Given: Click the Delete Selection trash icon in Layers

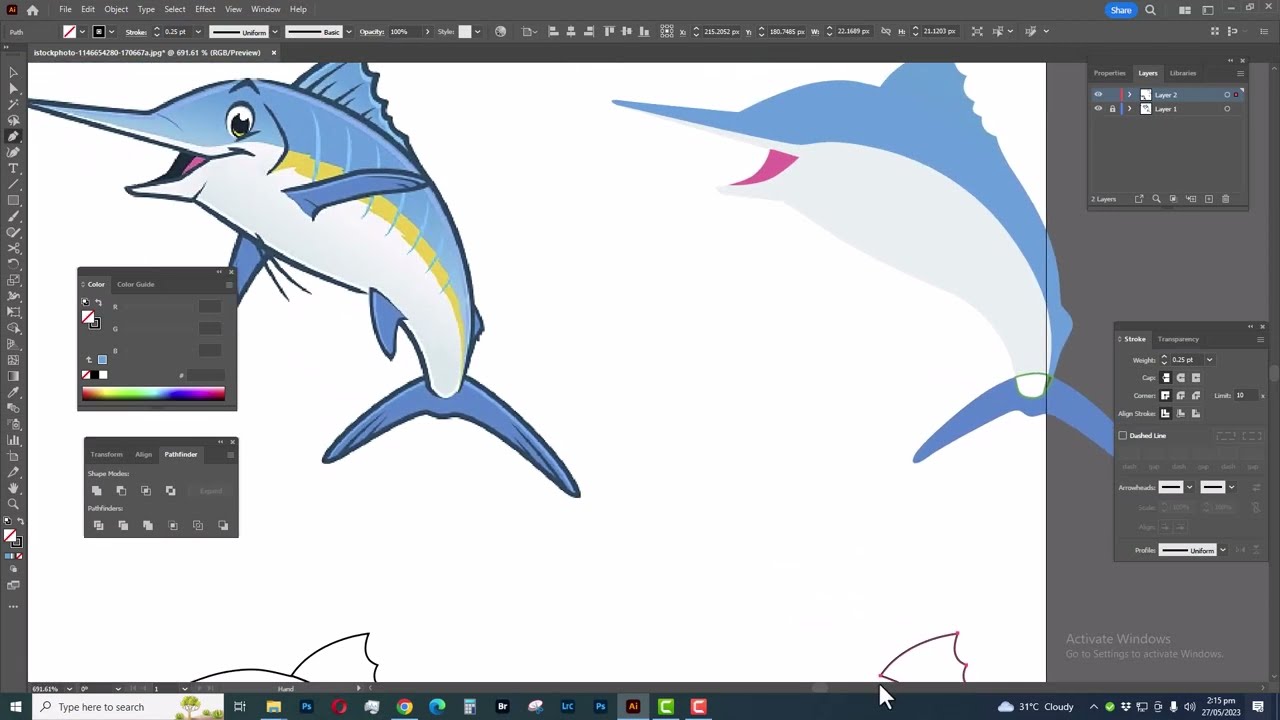Looking at the screenshot, I should (1226, 199).
